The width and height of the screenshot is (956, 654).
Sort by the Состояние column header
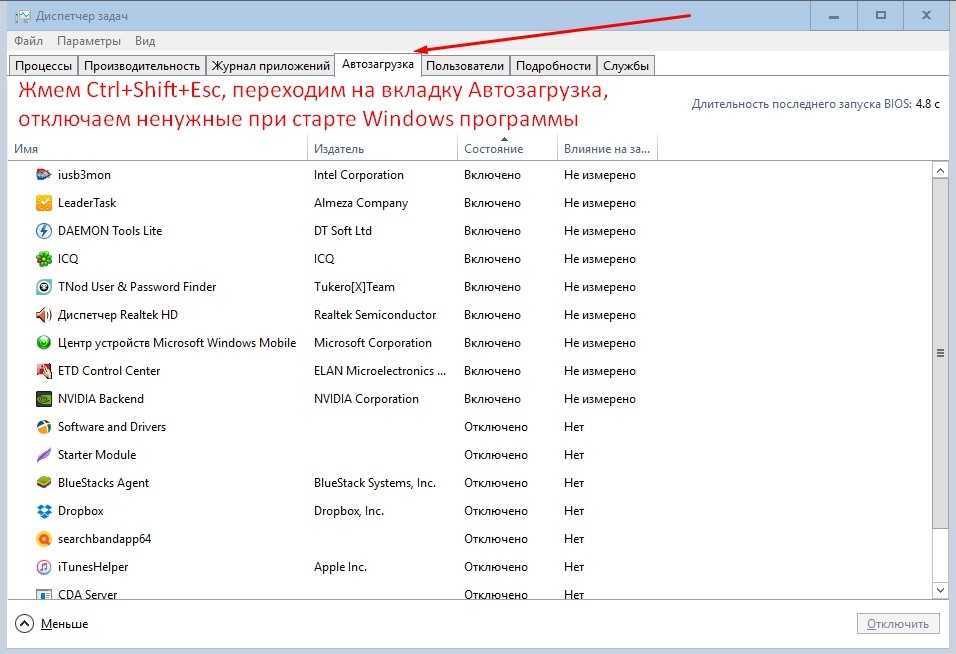coord(507,149)
